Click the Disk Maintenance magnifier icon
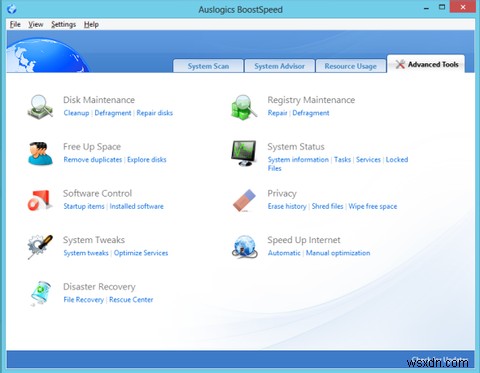This screenshot has height=373, width=480. pyautogui.click(x=40, y=107)
